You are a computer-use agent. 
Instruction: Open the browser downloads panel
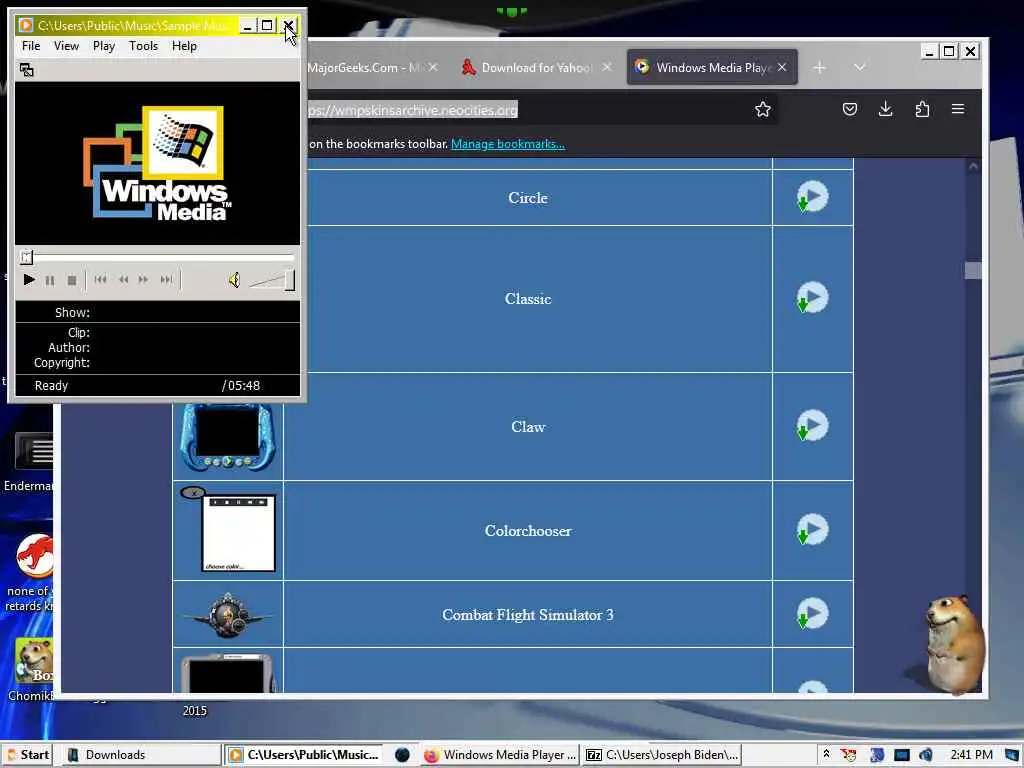(x=886, y=109)
